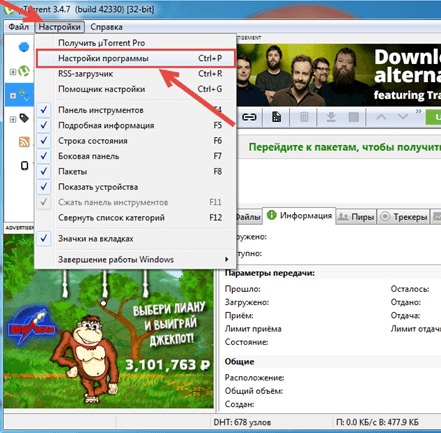The width and height of the screenshot is (441, 433).
Task: Switch to the Информация tab
Action: [x=299, y=216]
